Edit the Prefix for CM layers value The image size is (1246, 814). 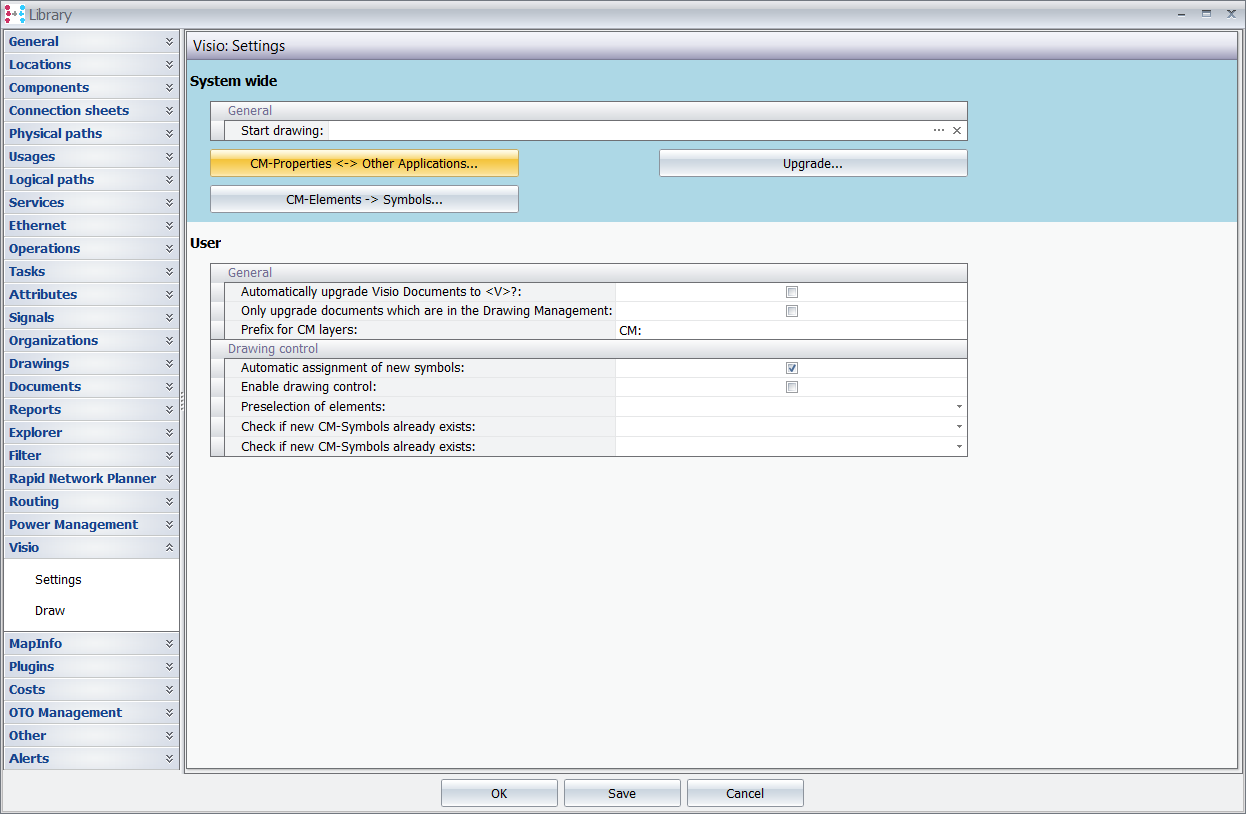[x=791, y=330]
